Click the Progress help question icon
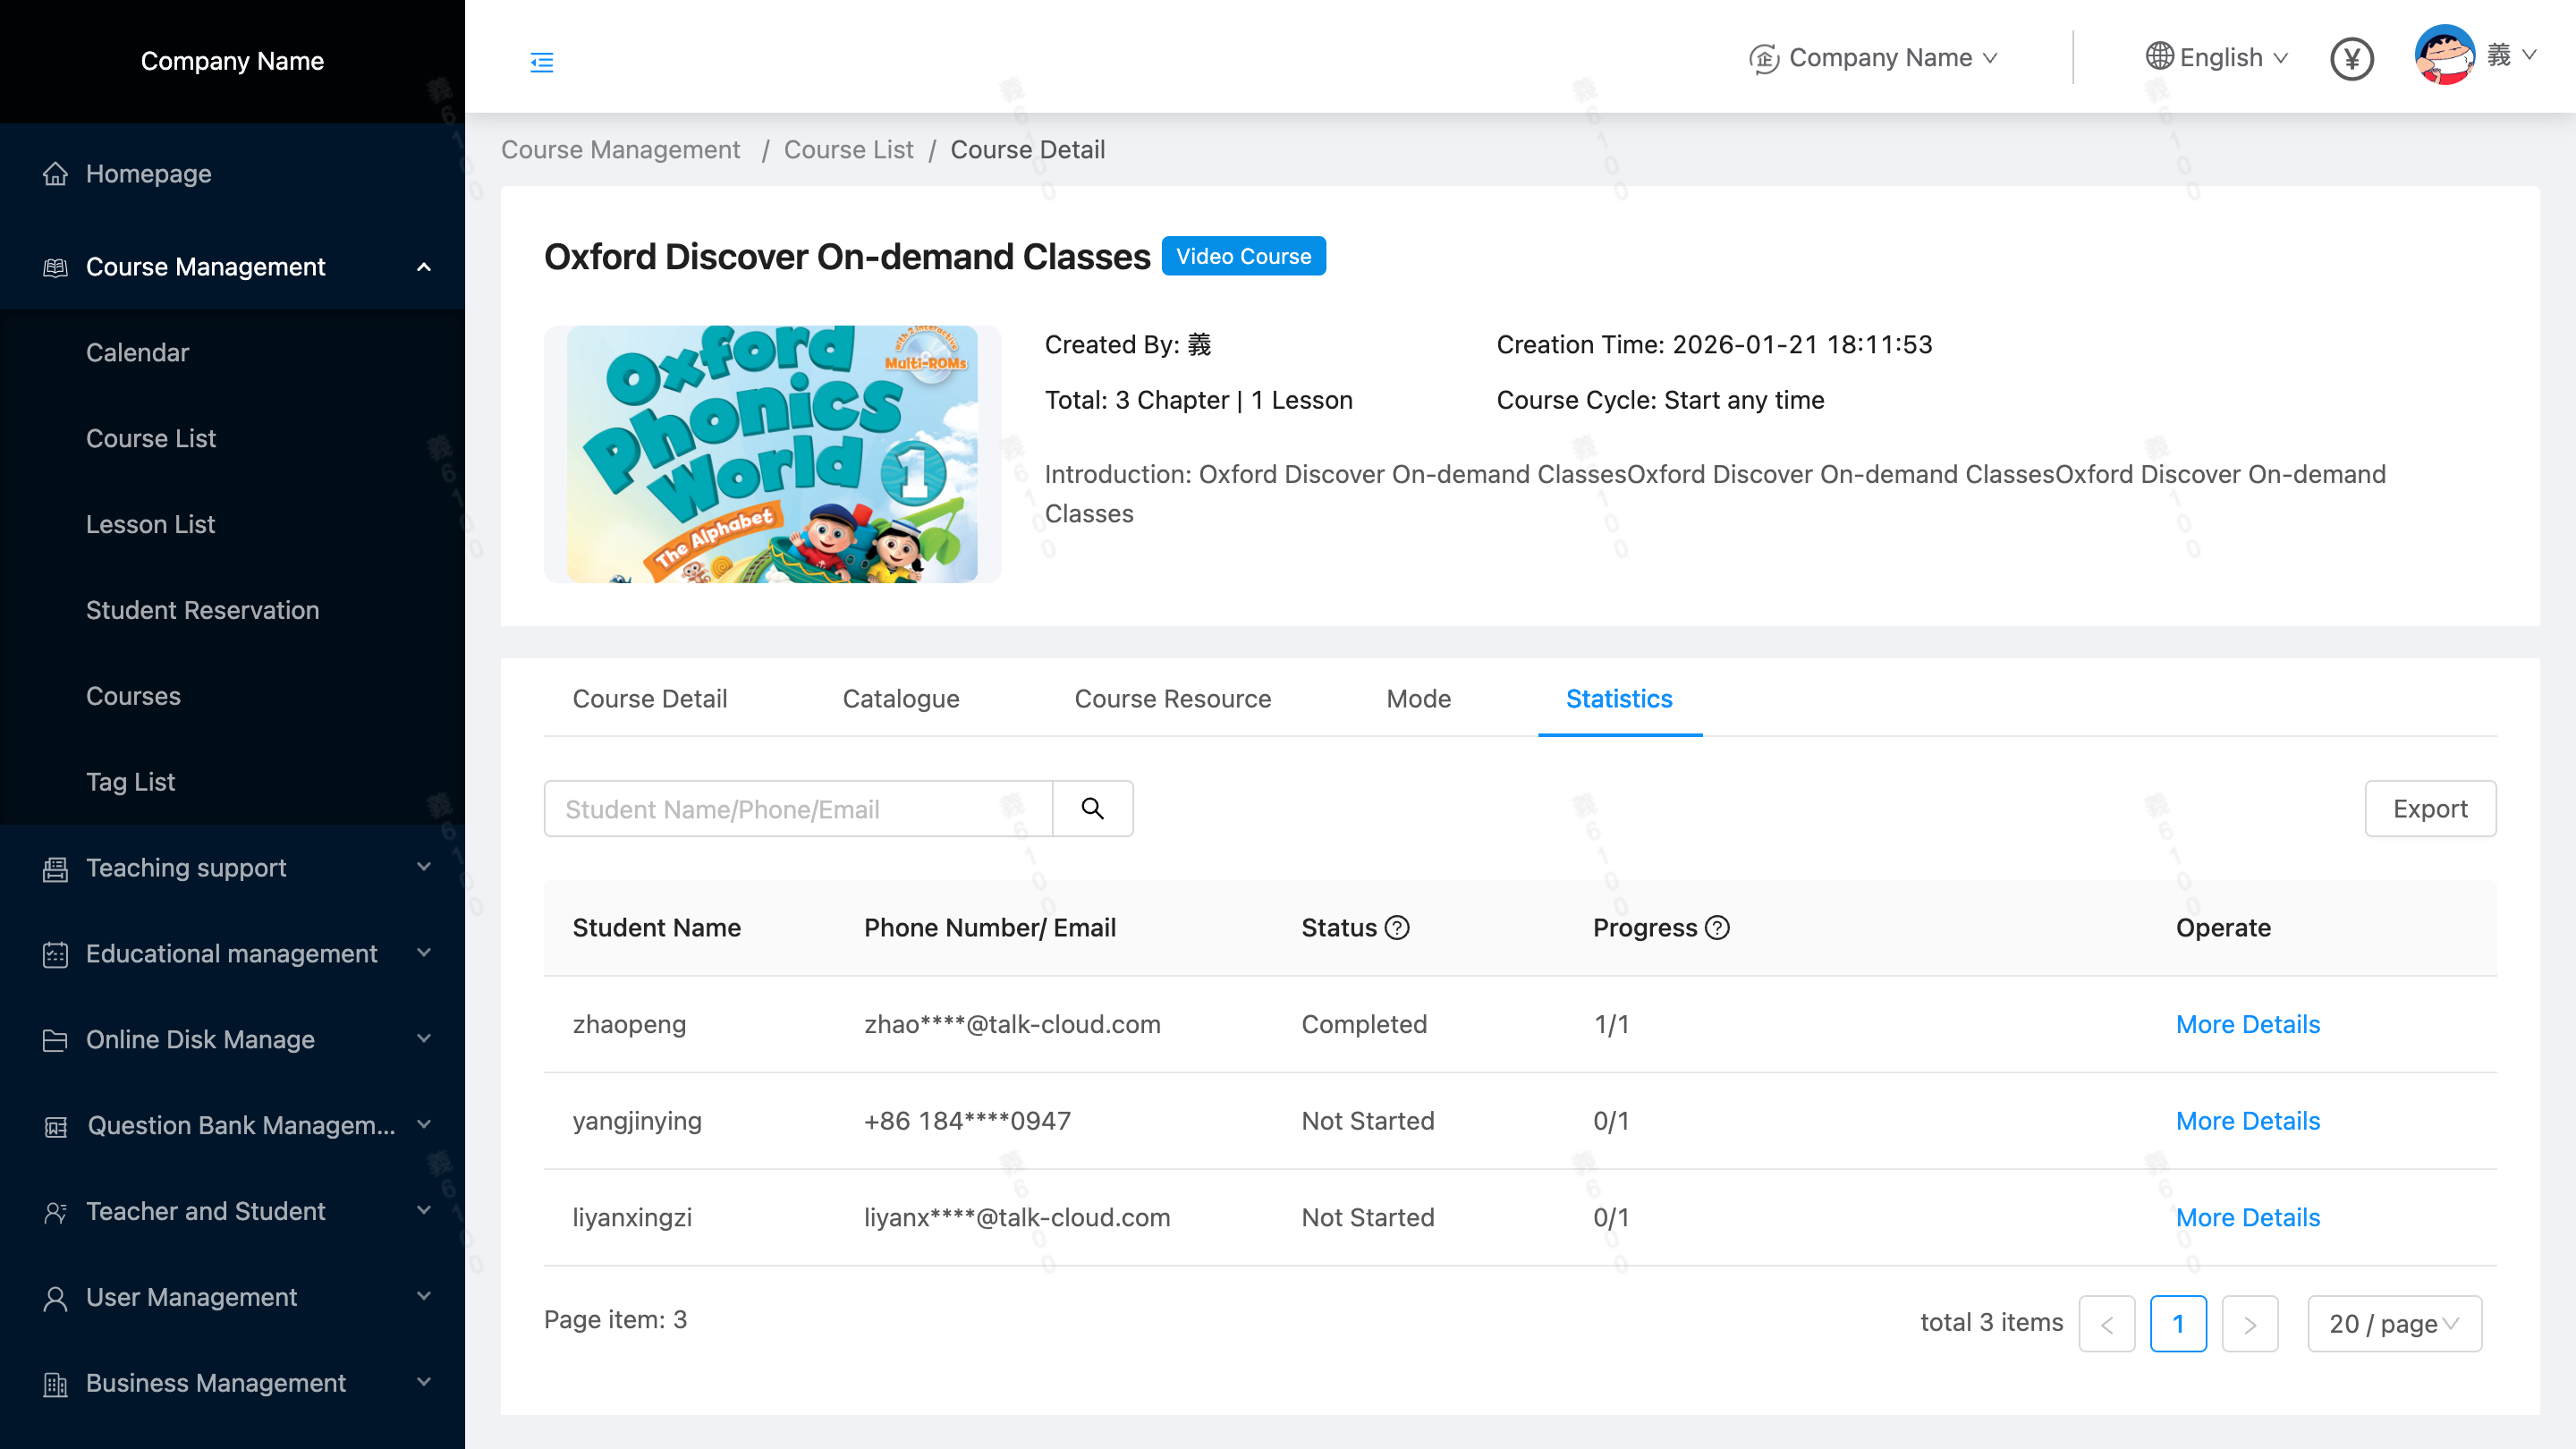This screenshot has height=1449, width=2576. [x=1717, y=928]
